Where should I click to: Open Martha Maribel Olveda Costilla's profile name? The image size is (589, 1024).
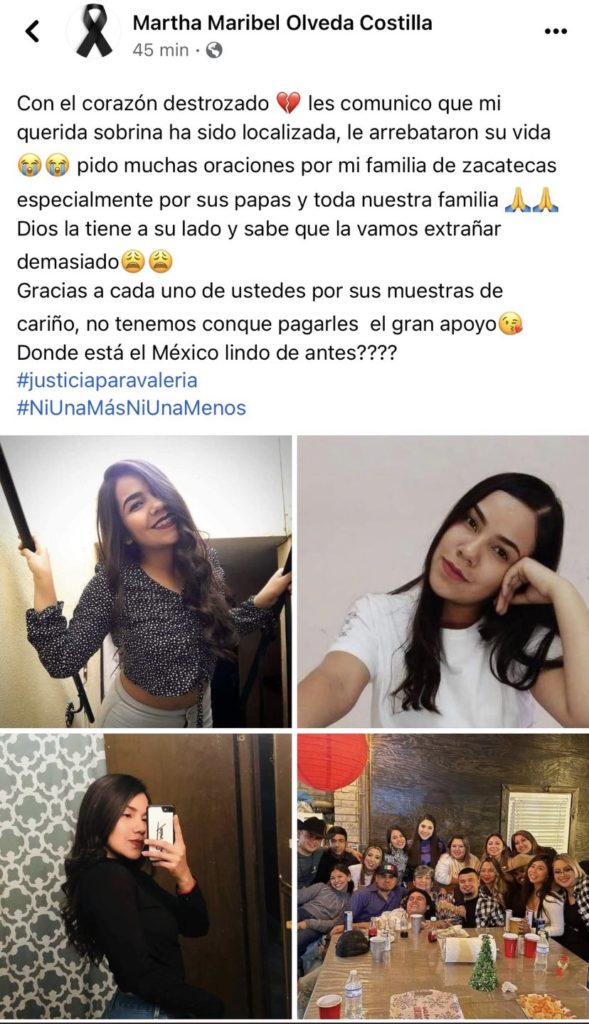click(282, 23)
